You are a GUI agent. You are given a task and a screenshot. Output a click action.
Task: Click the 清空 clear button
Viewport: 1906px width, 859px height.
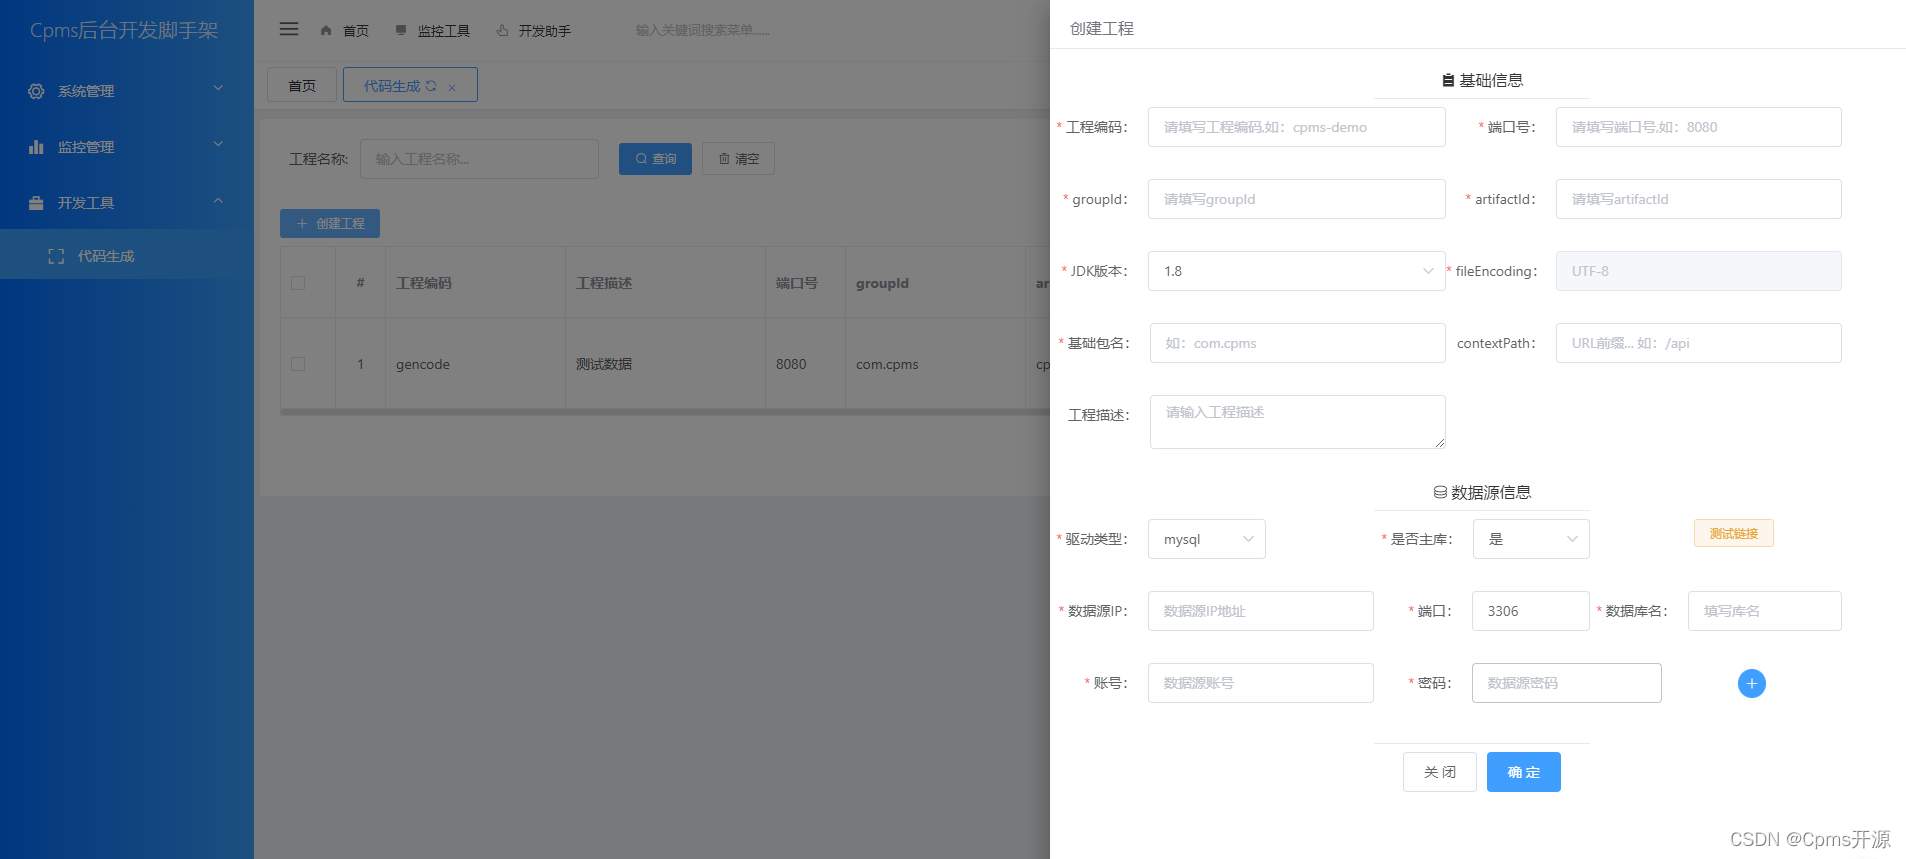(738, 159)
